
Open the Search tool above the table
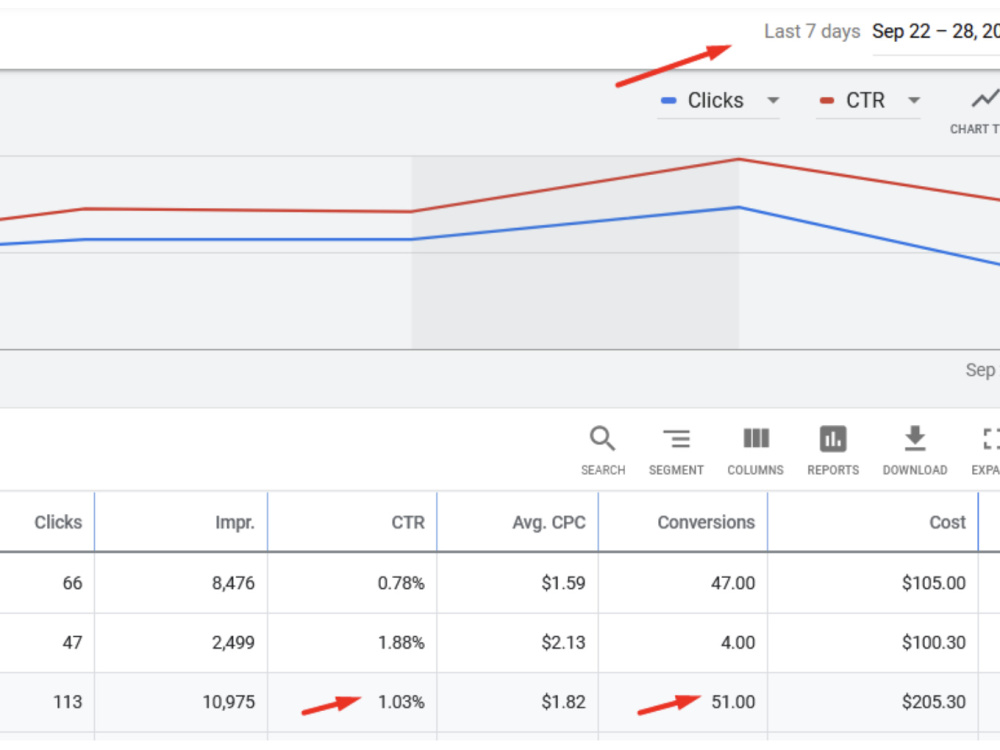pos(603,451)
